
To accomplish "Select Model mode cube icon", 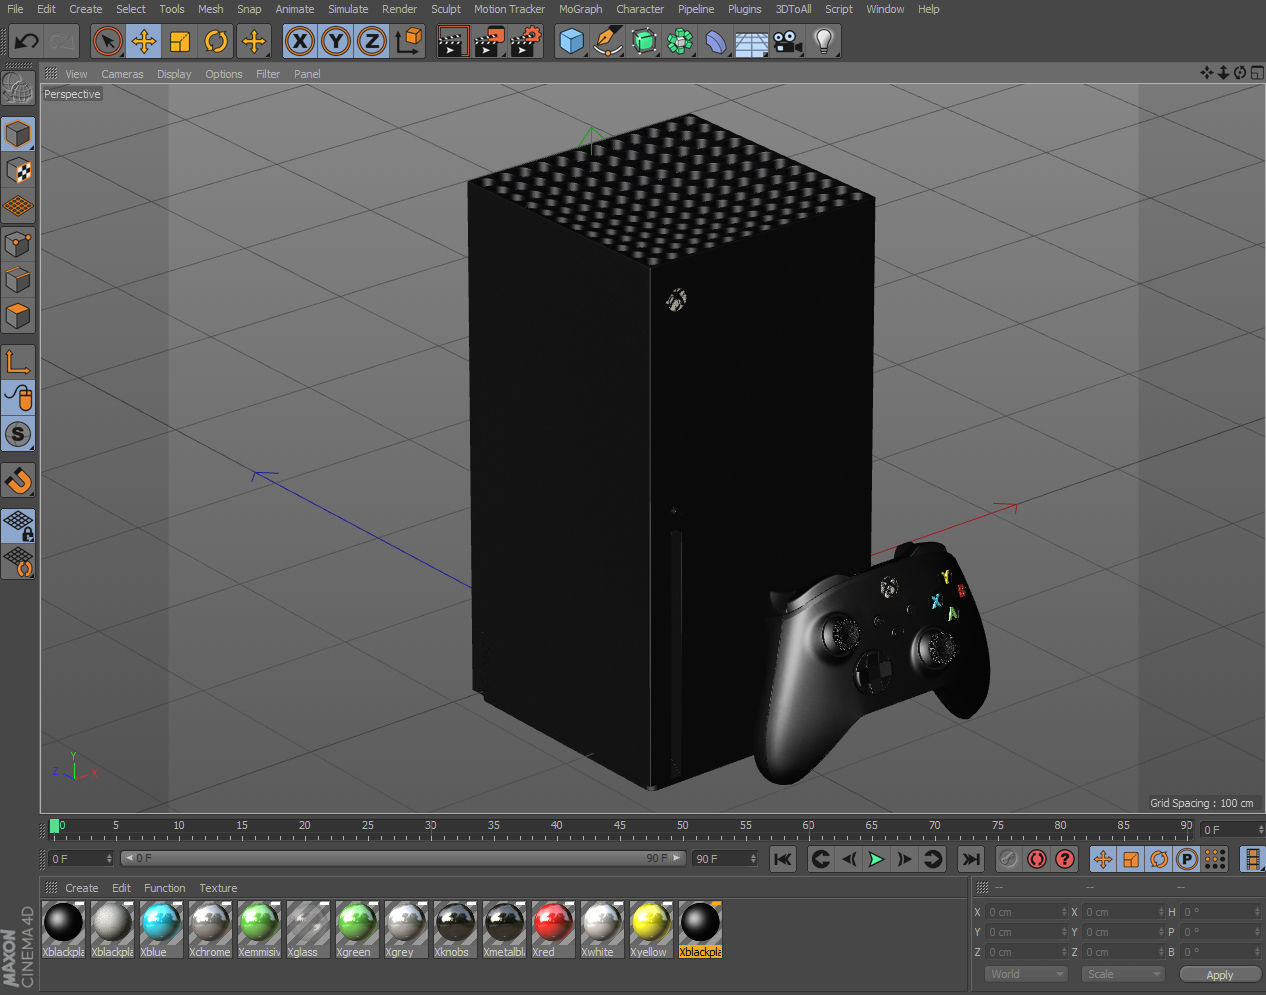I will click(18, 134).
